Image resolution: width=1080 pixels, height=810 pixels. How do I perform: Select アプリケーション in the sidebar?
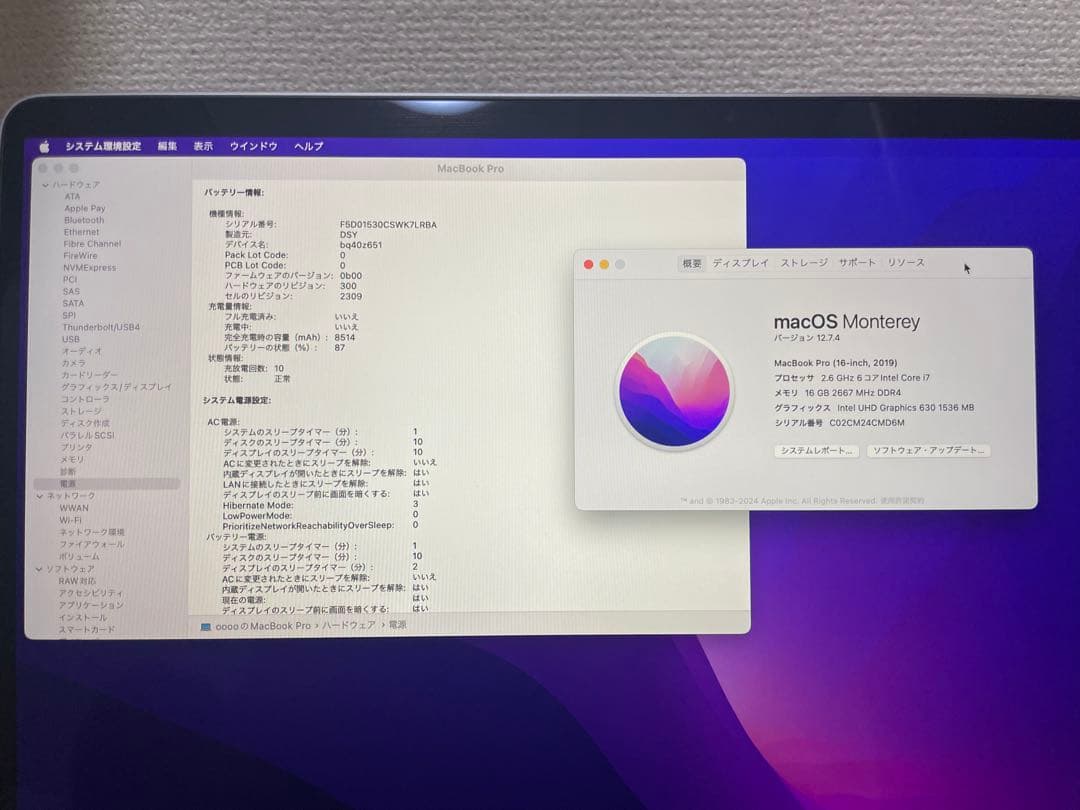[x=91, y=605]
